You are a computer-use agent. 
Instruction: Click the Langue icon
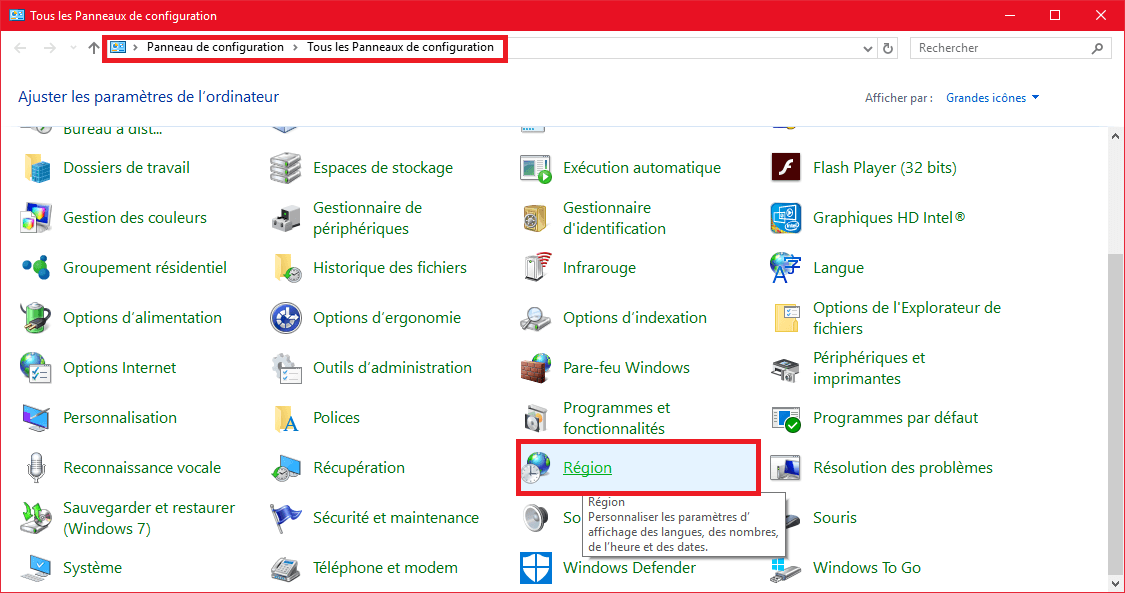[785, 268]
